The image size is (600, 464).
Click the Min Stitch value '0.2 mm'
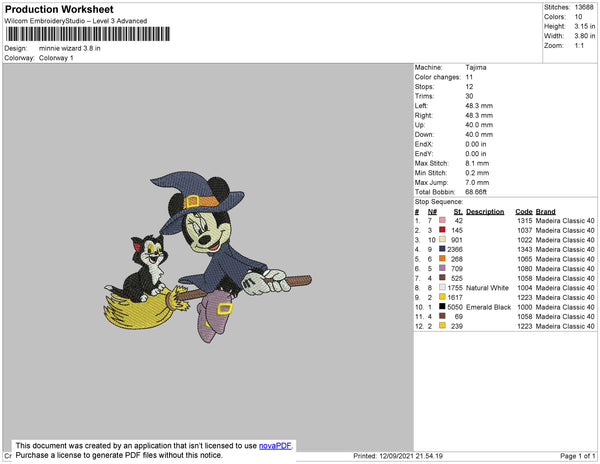point(477,173)
